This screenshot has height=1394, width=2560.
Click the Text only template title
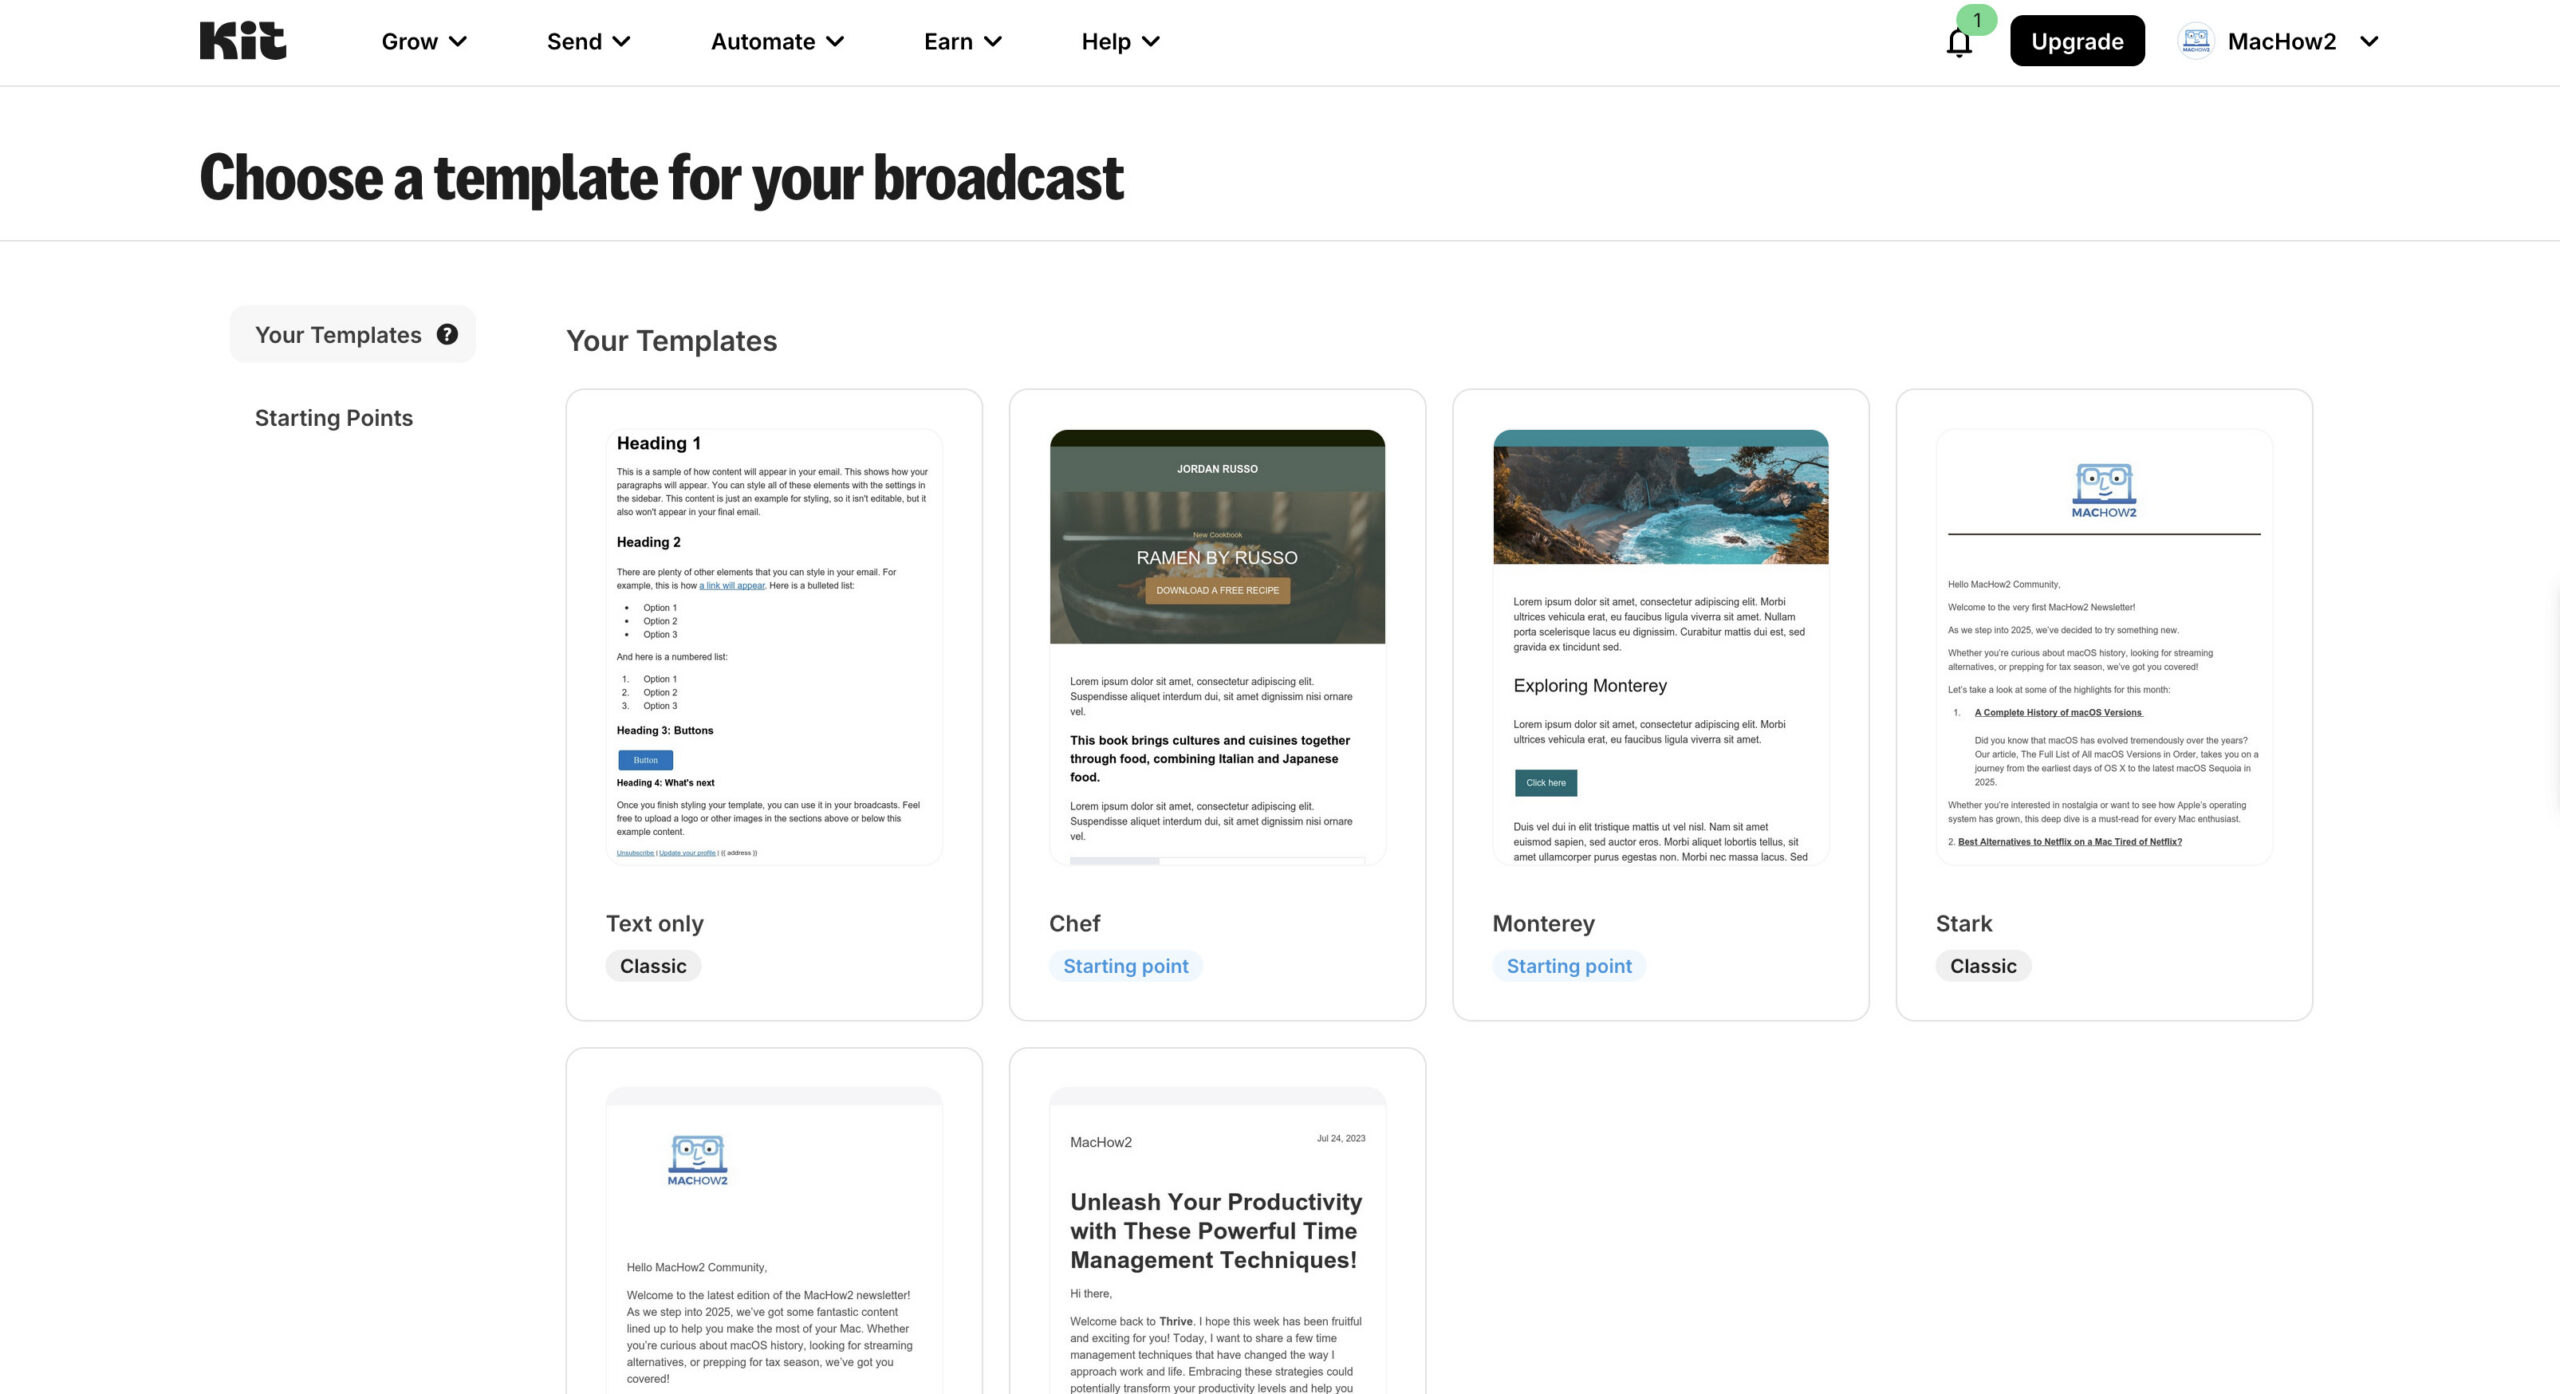(x=655, y=923)
